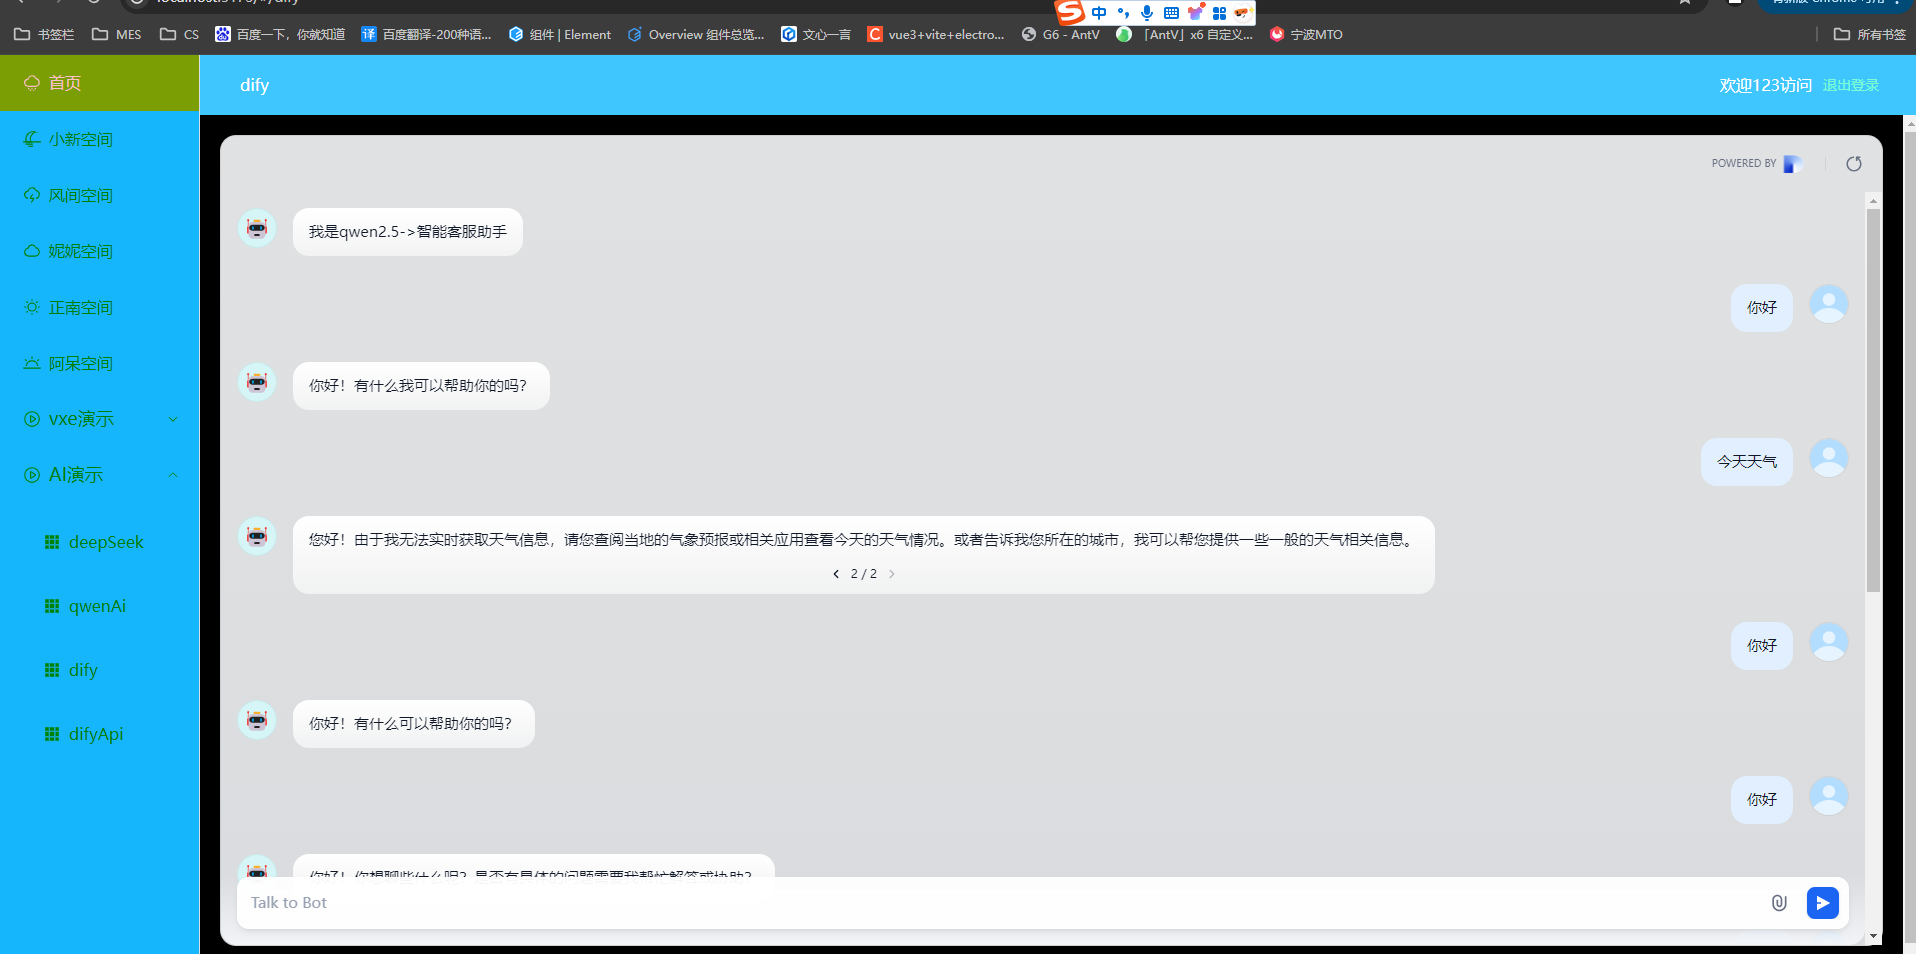Screen dimensions: 1916x954
Task: Click the home icon beside 首页
Action: [30, 83]
